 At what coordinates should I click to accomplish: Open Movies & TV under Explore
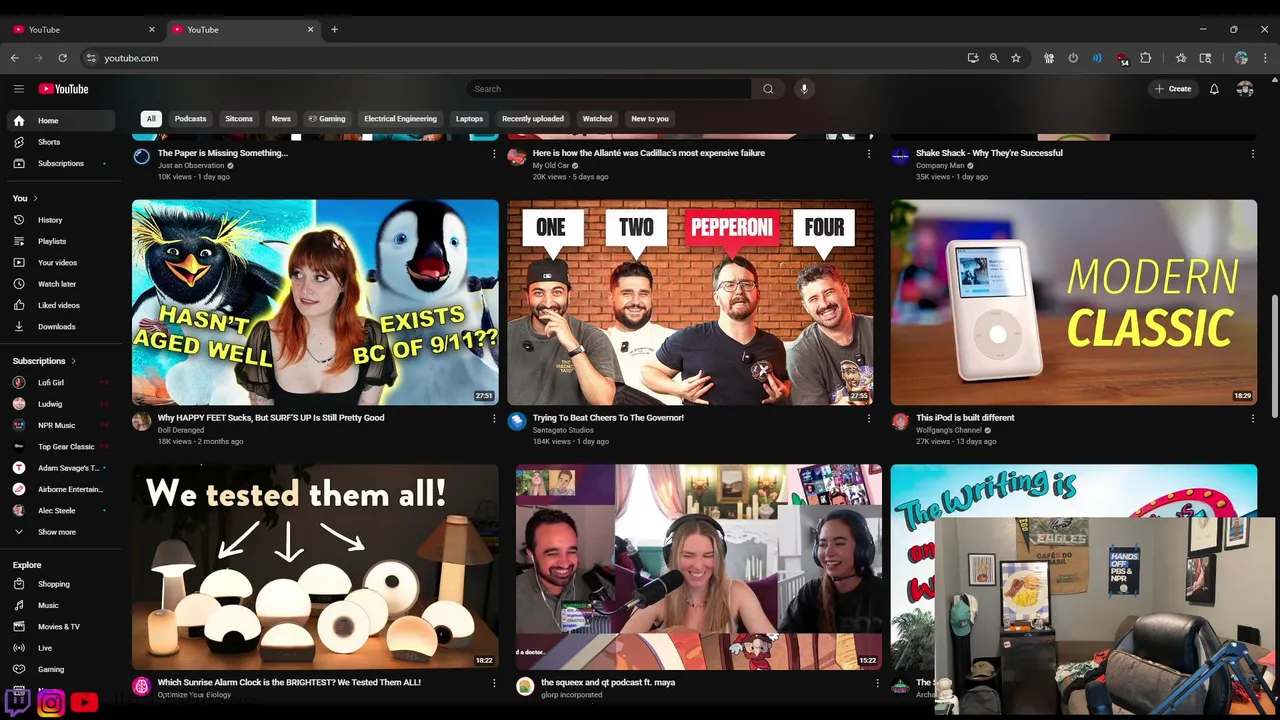(x=61, y=626)
